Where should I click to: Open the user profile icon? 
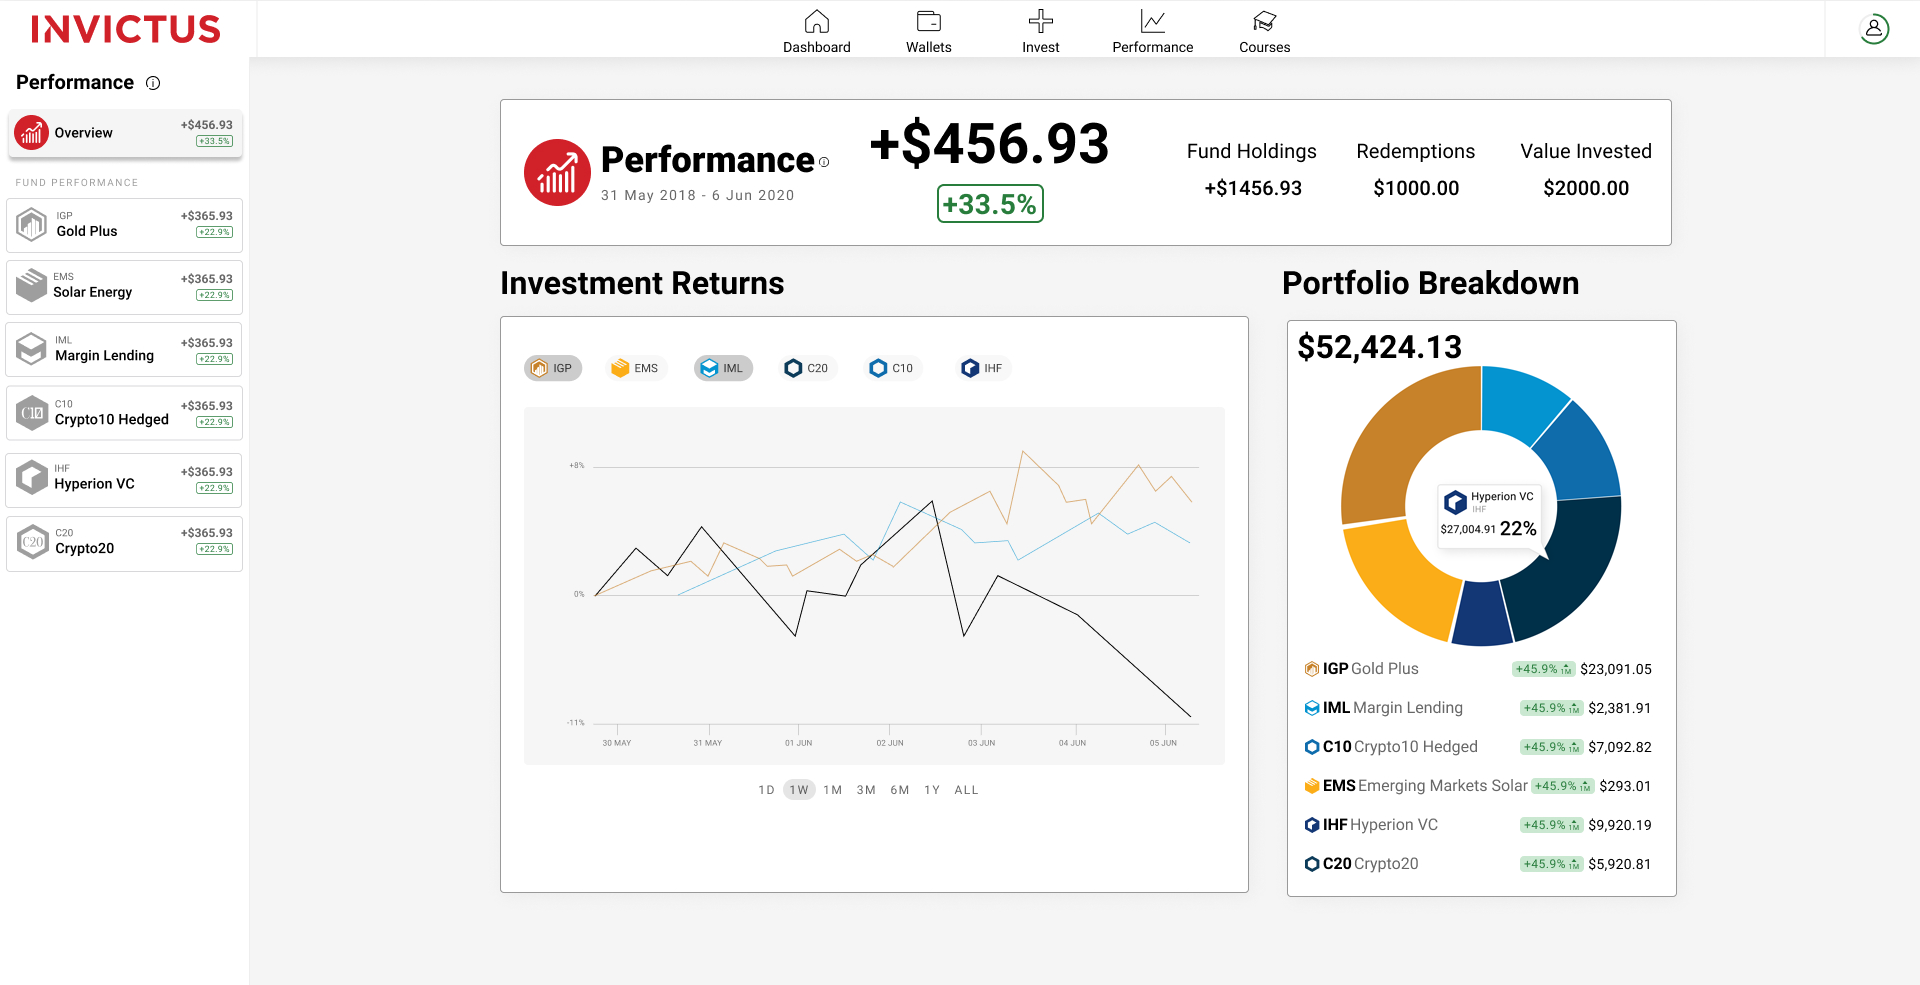coord(1874,29)
